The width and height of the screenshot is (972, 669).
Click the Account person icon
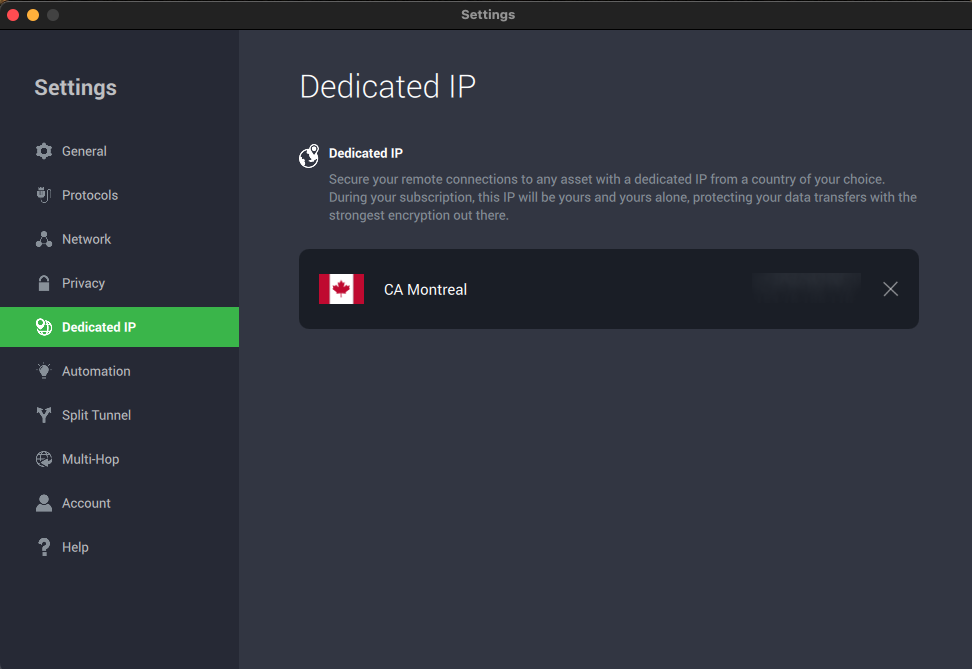[43, 503]
